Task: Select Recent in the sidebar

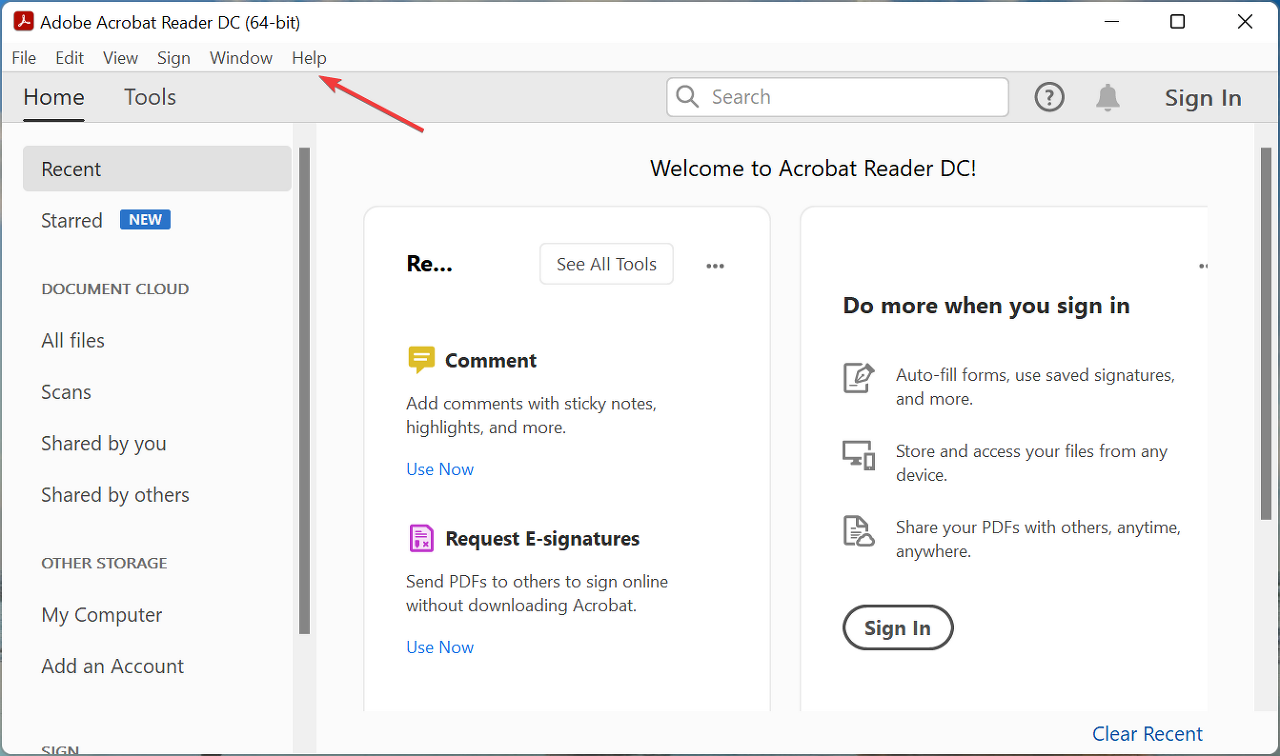Action: coord(157,169)
